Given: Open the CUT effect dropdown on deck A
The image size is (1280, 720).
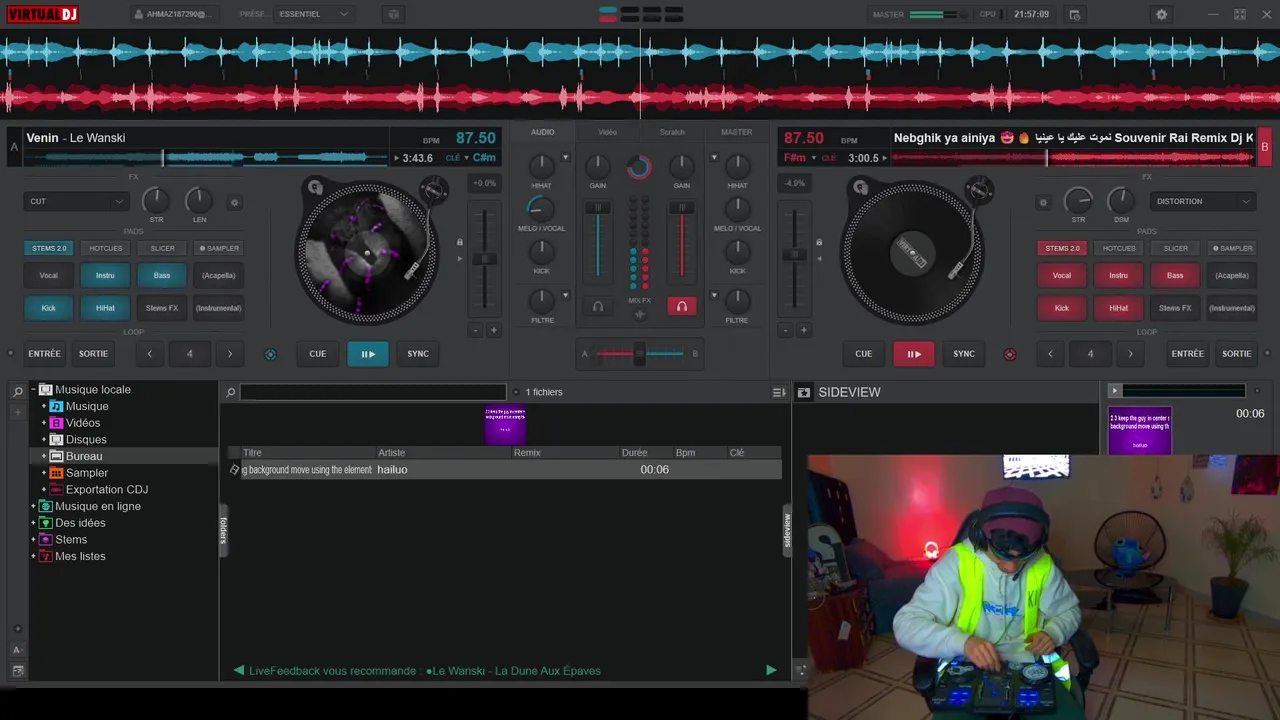Looking at the screenshot, I should 76,201.
